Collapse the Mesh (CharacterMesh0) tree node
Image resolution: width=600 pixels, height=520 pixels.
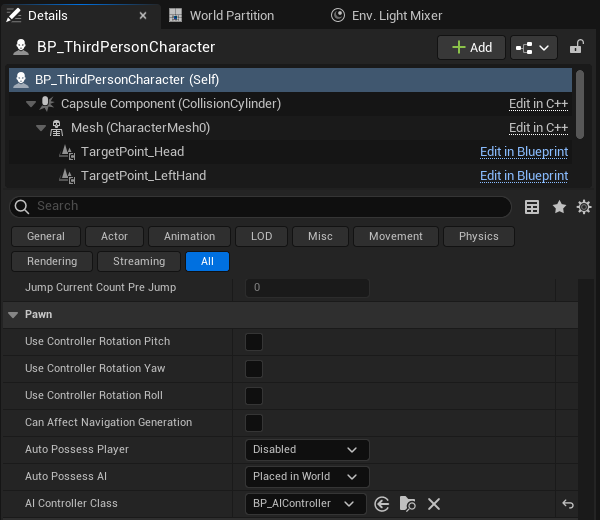click(41, 128)
